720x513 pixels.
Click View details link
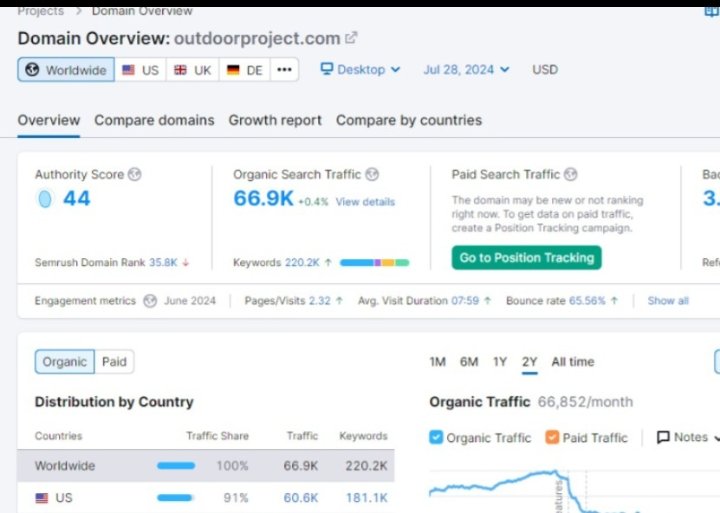(365, 202)
